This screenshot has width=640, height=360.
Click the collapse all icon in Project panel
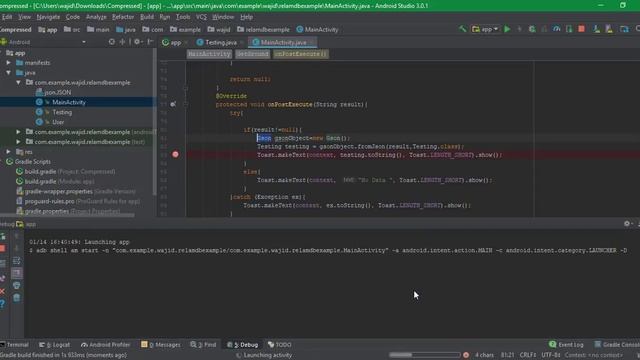coord(122,42)
